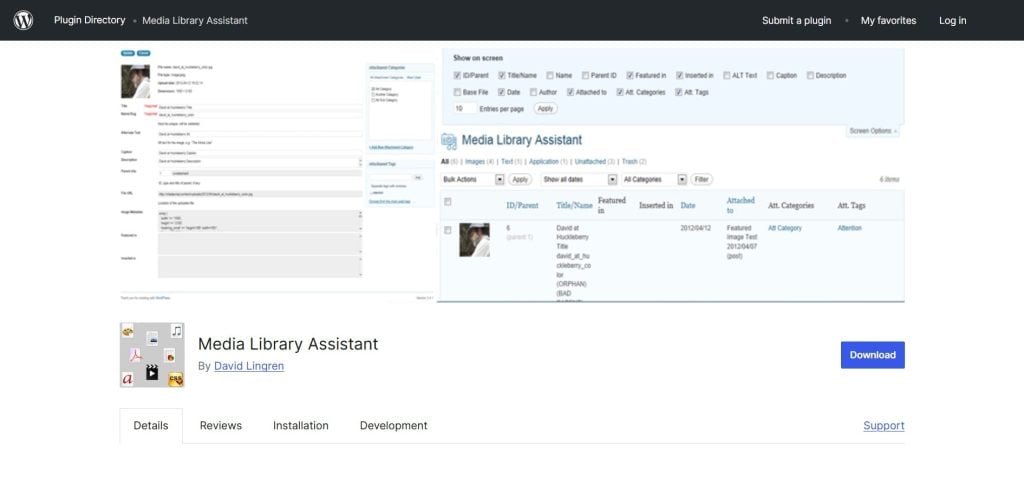Download the Media Library Assistant plugin
1024x477 pixels.
[x=872, y=355]
